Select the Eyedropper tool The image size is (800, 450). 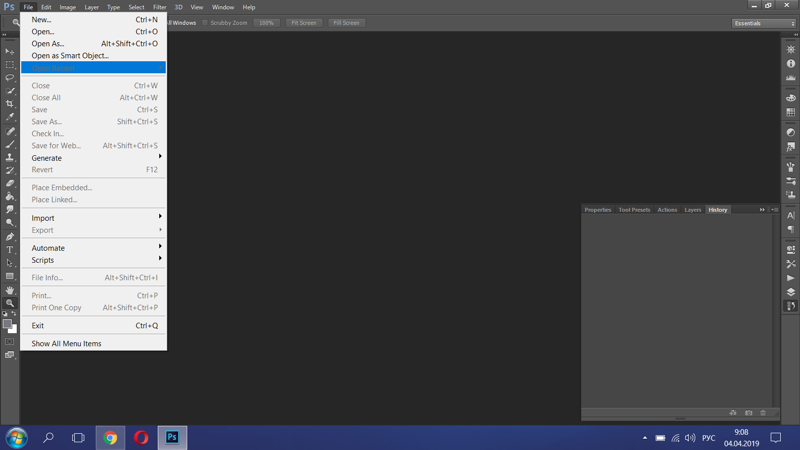point(10,117)
